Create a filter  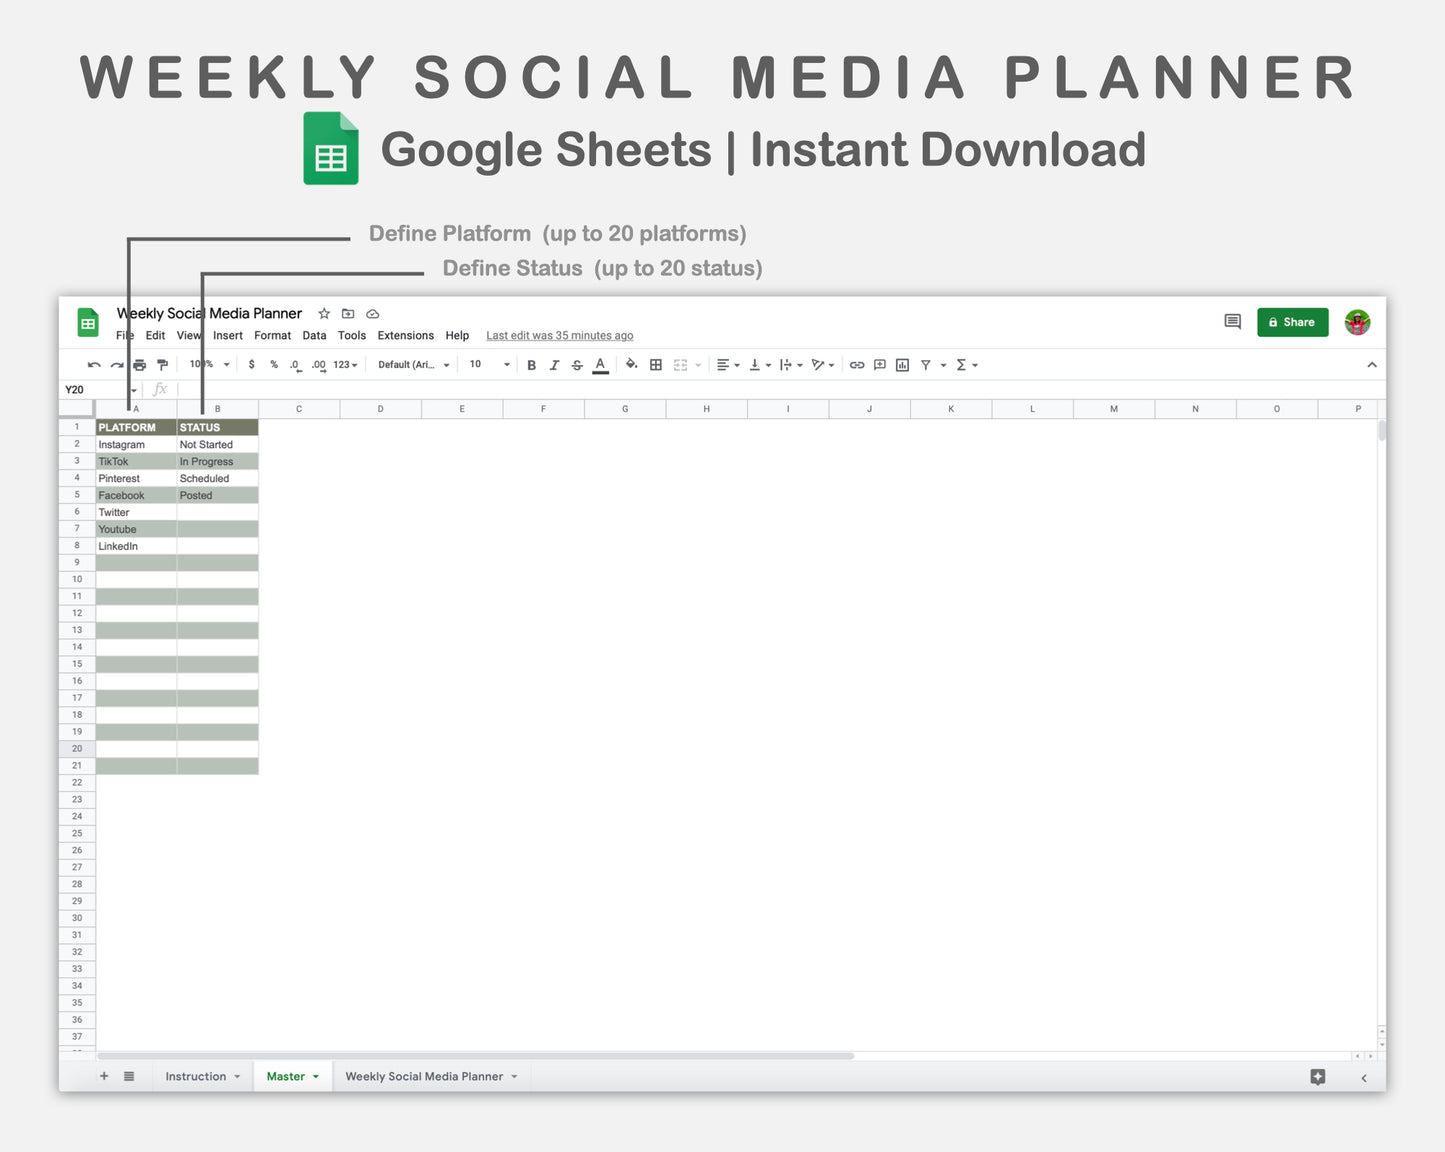926,364
